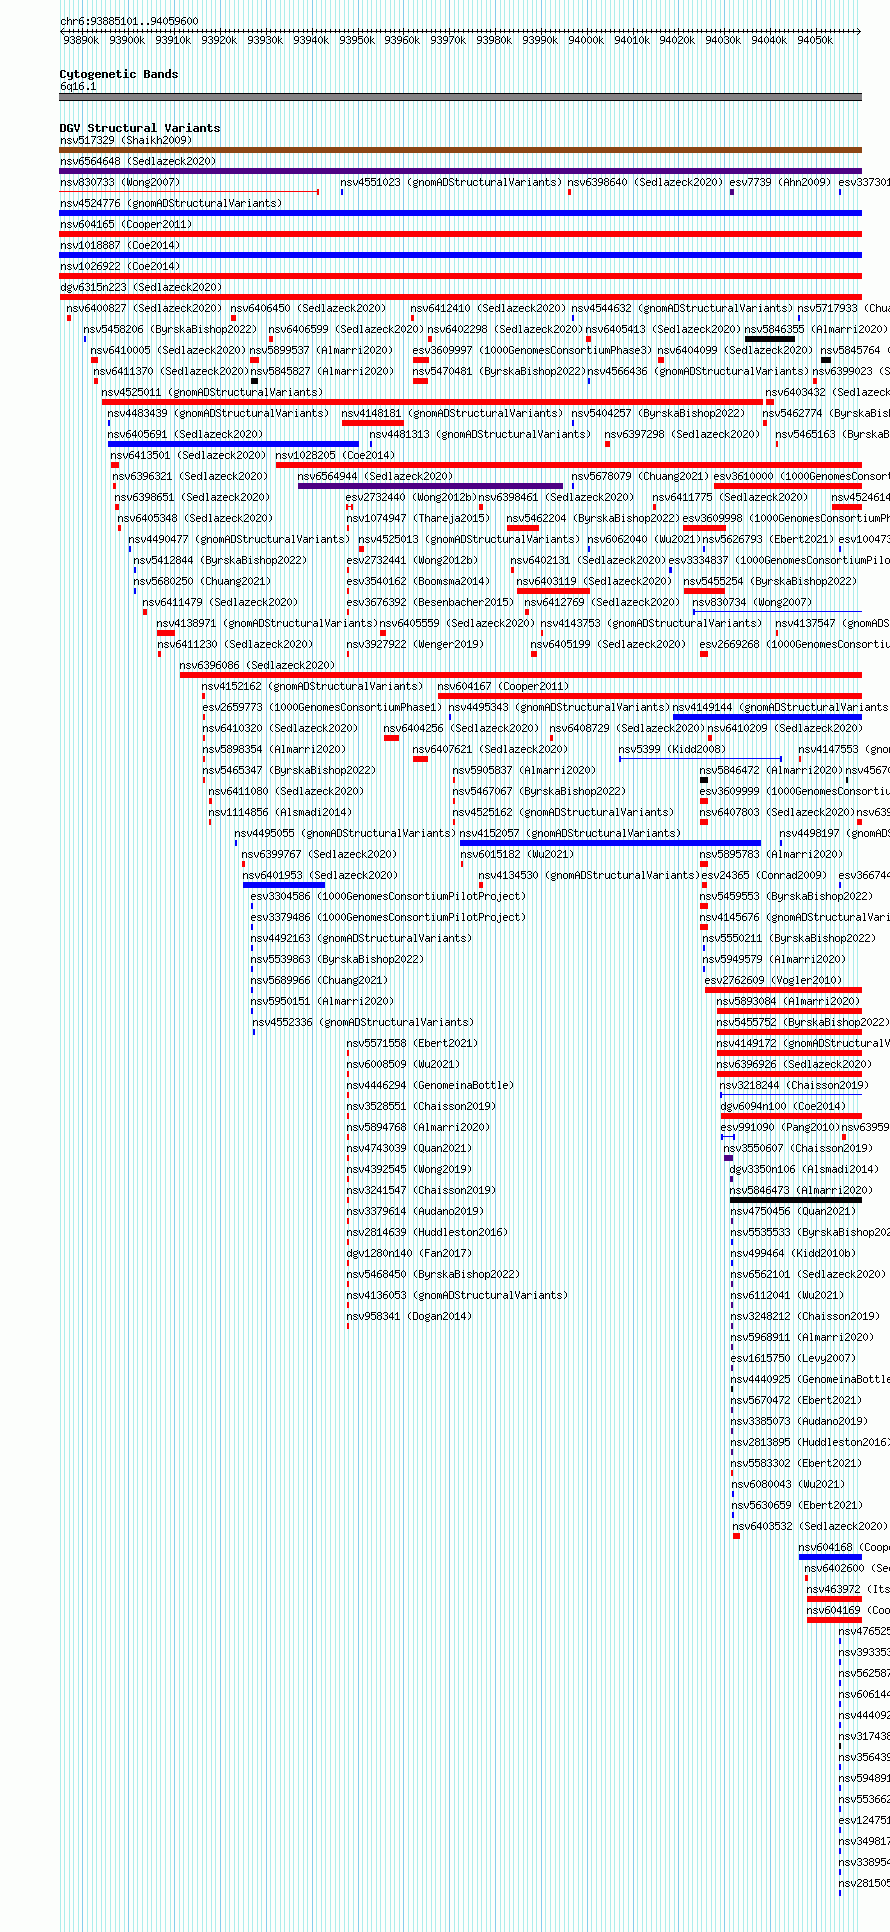
Task: Click the blue bar under nsv4524776
Action: [460, 213]
